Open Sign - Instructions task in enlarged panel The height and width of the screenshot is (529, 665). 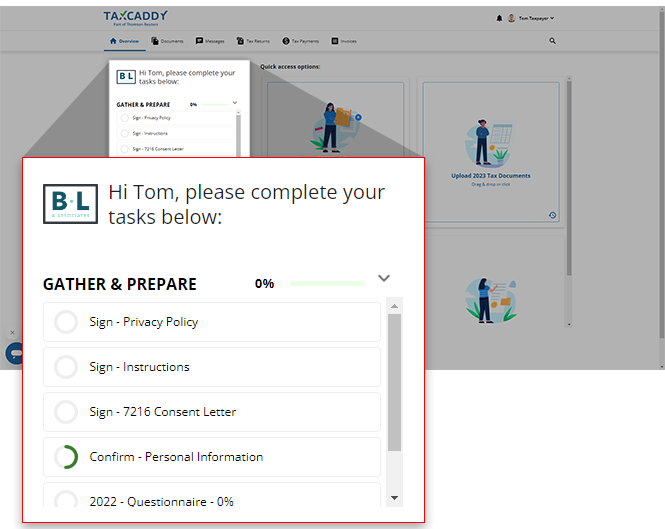[x=212, y=367]
